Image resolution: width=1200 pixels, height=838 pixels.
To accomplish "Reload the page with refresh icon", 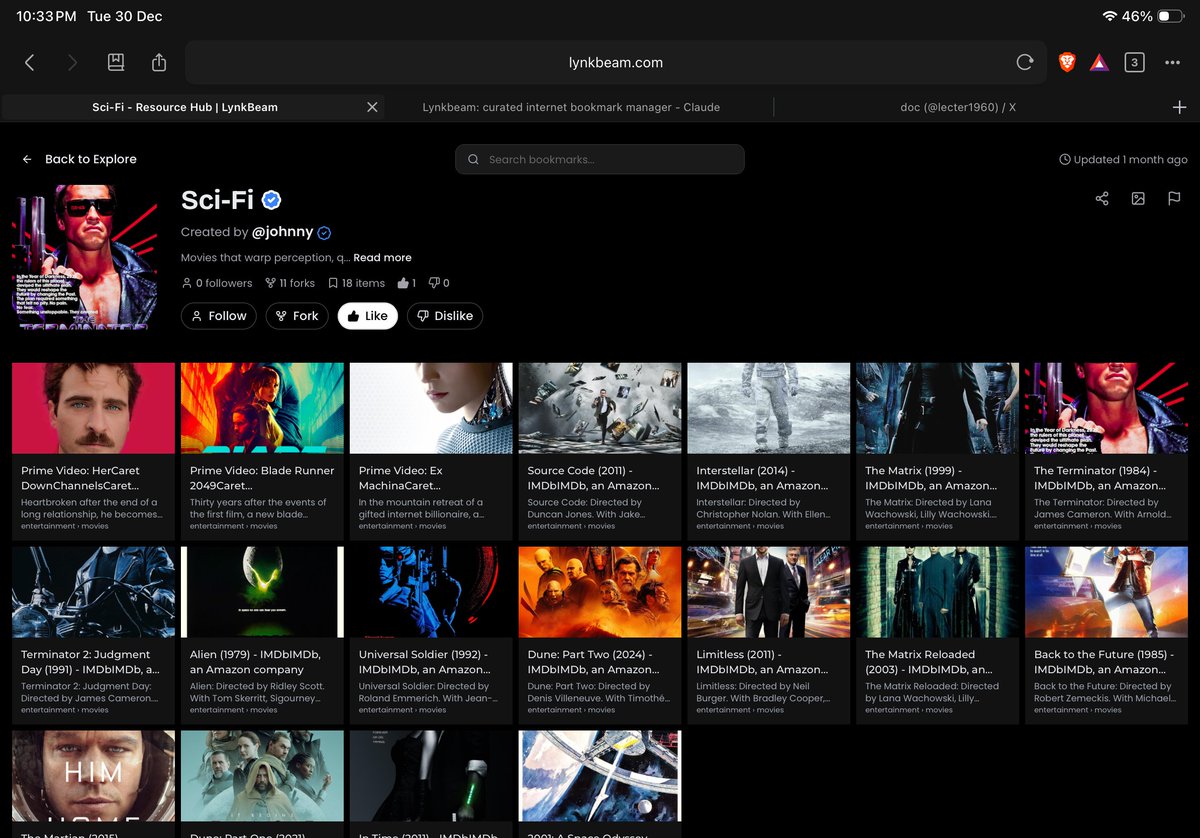I will coord(1025,62).
